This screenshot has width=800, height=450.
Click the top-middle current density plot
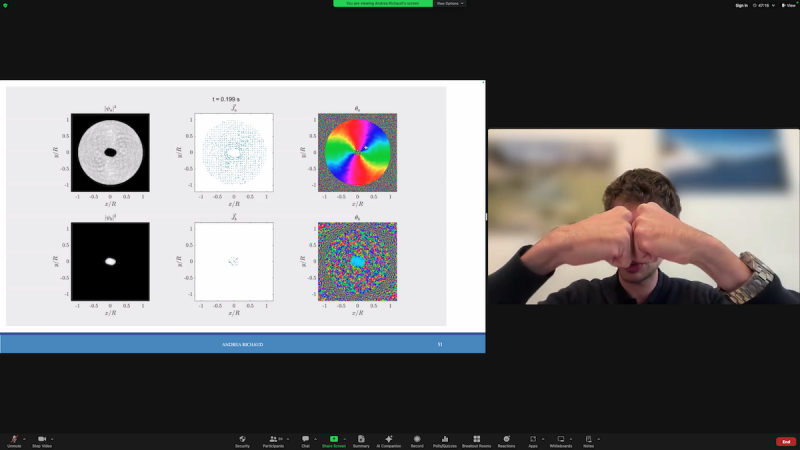click(234, 153)
